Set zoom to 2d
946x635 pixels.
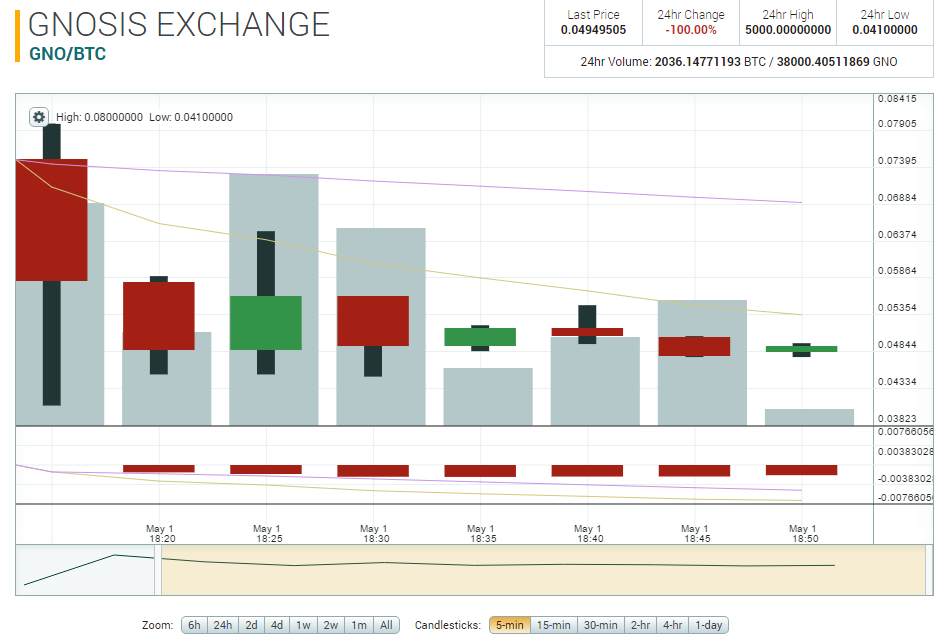pos(251,625)
